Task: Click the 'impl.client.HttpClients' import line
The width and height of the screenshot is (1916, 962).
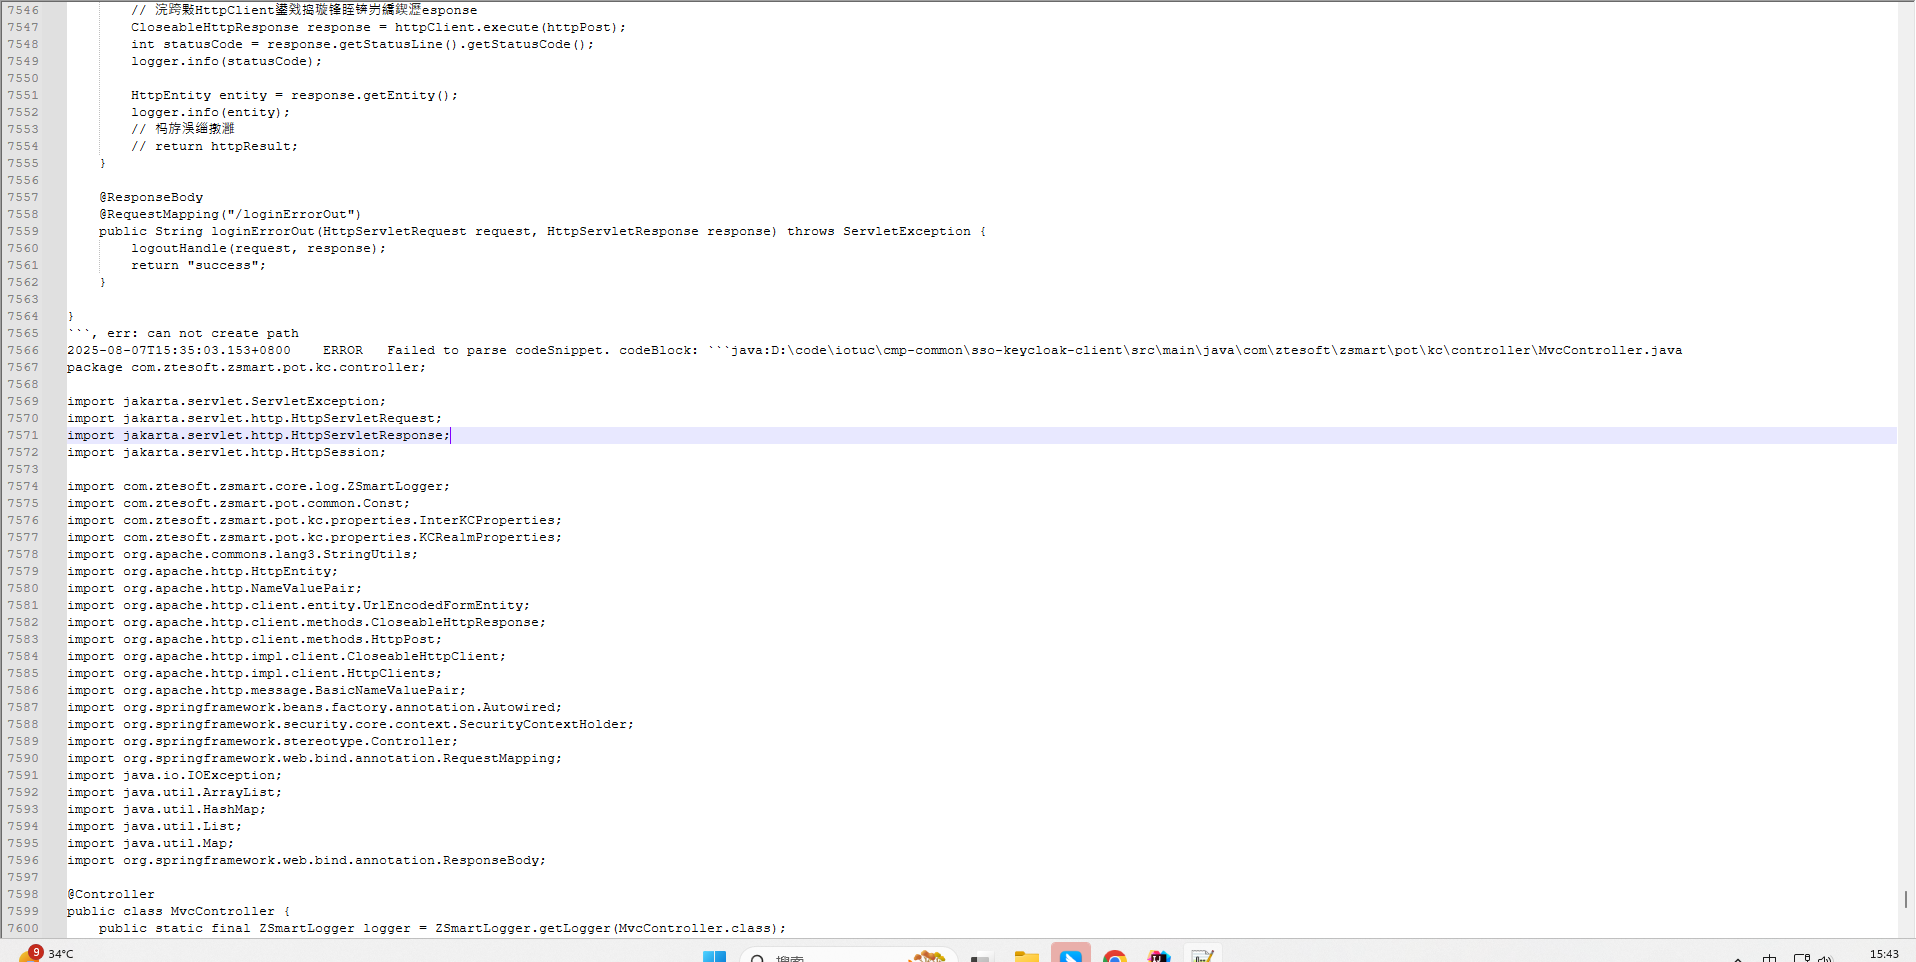Action: click(254, 673)
